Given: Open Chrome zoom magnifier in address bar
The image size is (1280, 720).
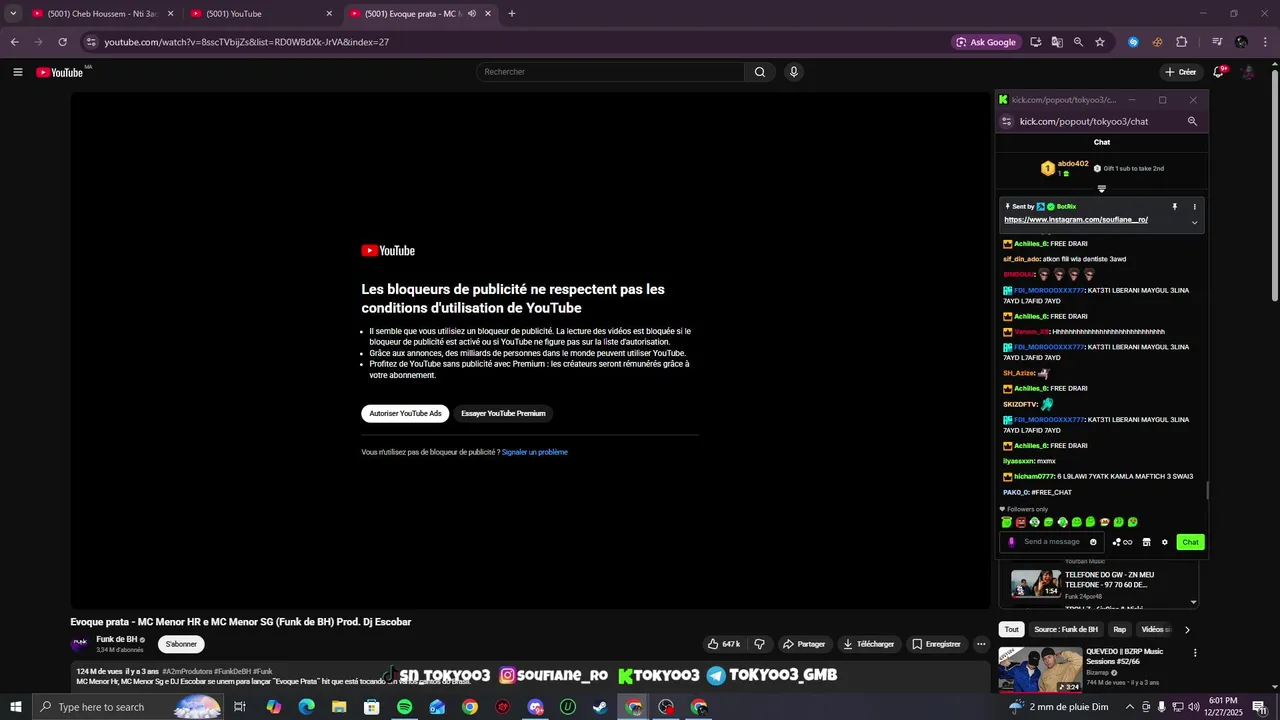Looking at the screenshot, I should click(1078, 42).
